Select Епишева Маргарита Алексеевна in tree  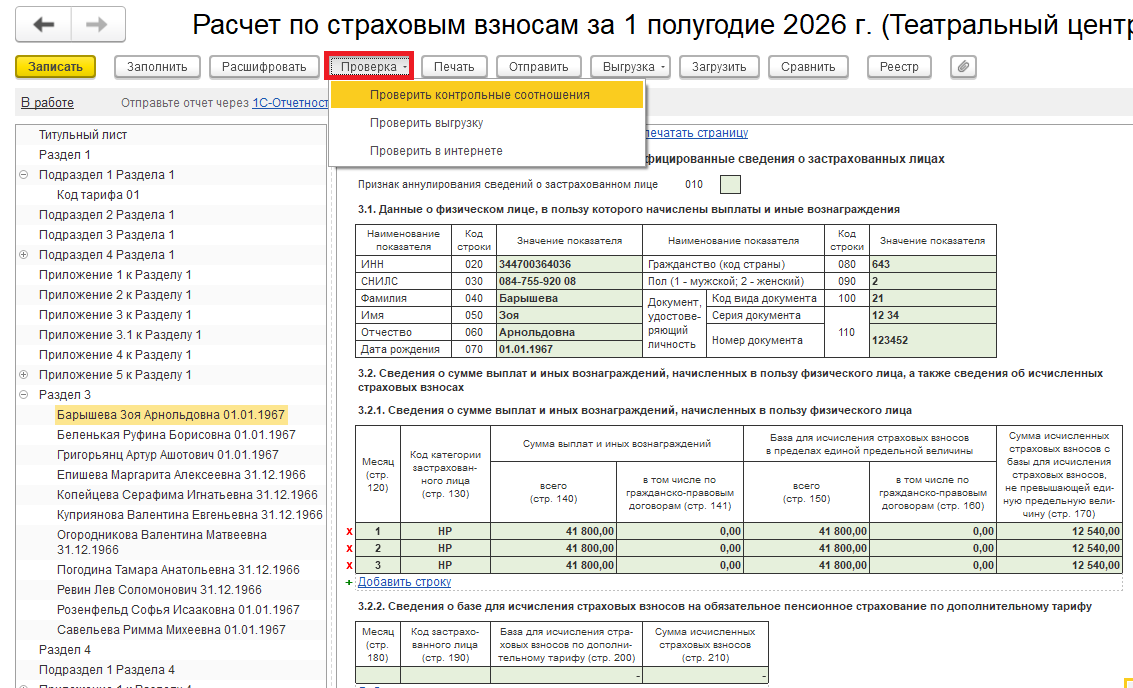pyautogui.click(x=181, y=475)
